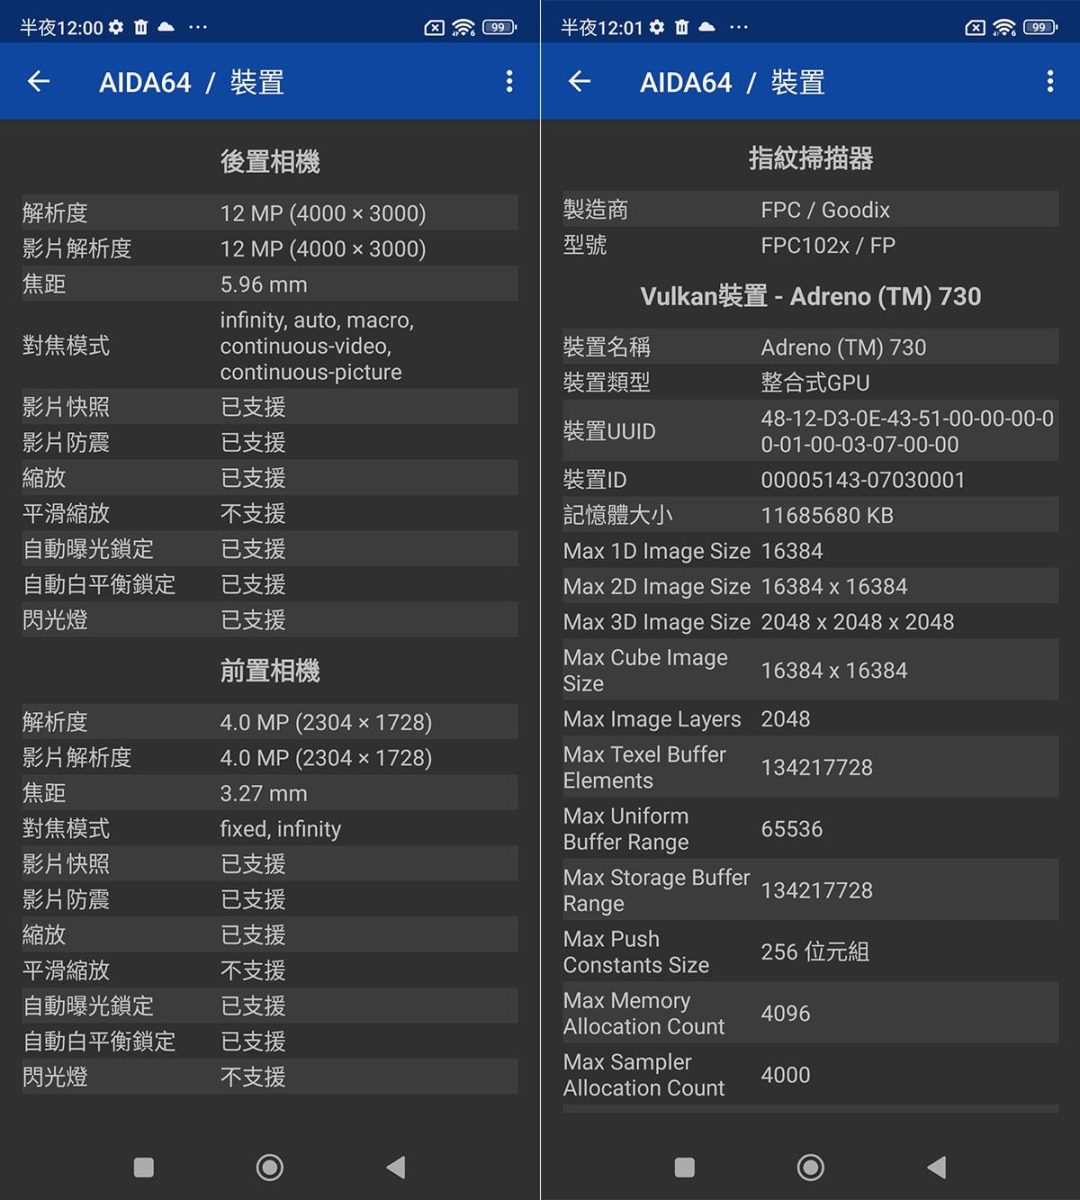This screenshot has width=1080, height=1200.
Task: Tap the AIDA64 / 裝置 title on the right screen
Action: (x=733, y=82)
